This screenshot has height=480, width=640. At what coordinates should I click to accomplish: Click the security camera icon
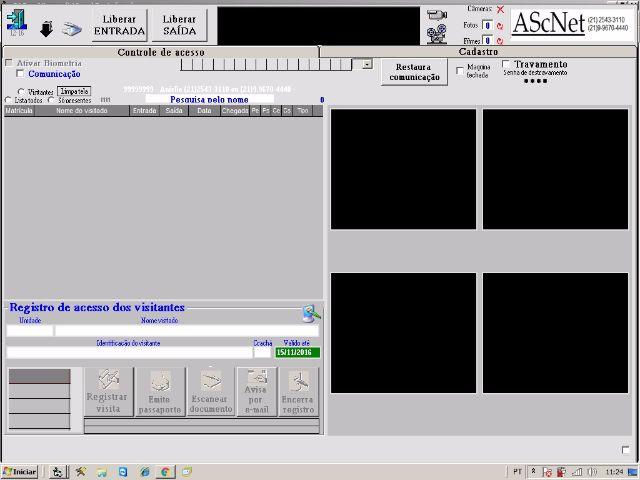click(437, 15)
